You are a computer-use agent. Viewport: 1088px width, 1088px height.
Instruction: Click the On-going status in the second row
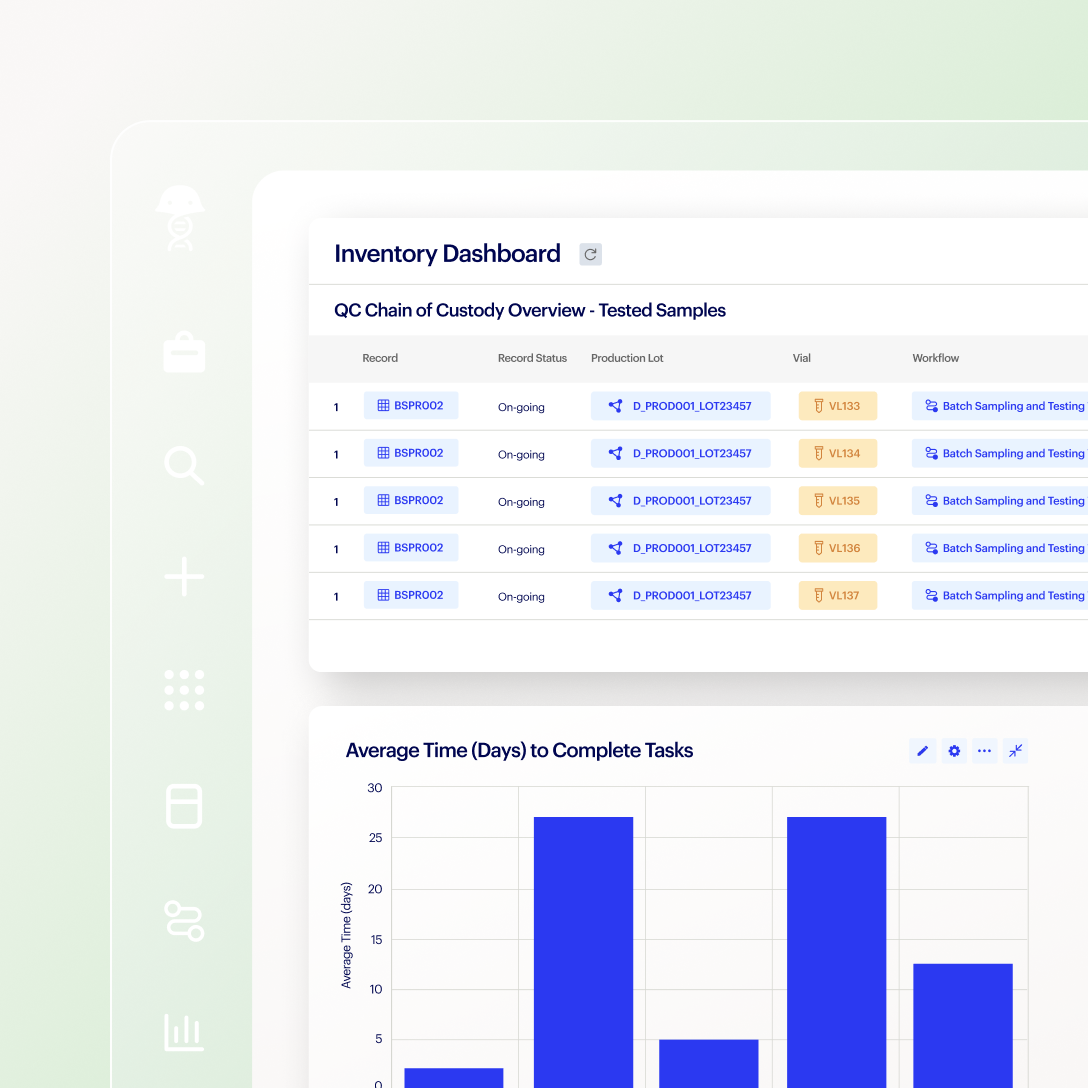pyautogui.click(x=521, y=454)
